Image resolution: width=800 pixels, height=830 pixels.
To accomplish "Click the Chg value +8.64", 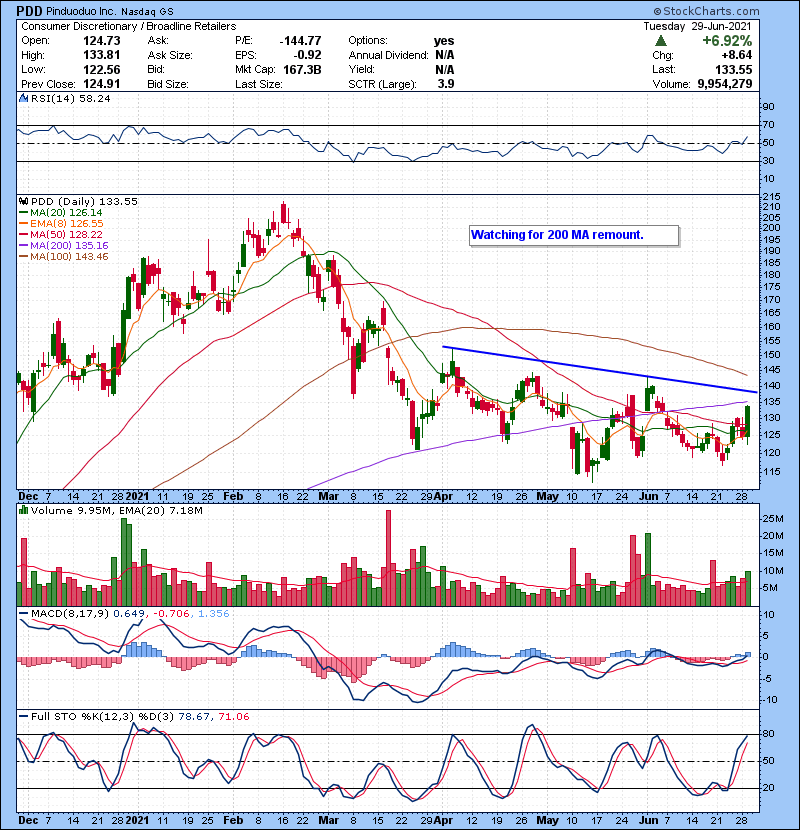I will 736,55.
